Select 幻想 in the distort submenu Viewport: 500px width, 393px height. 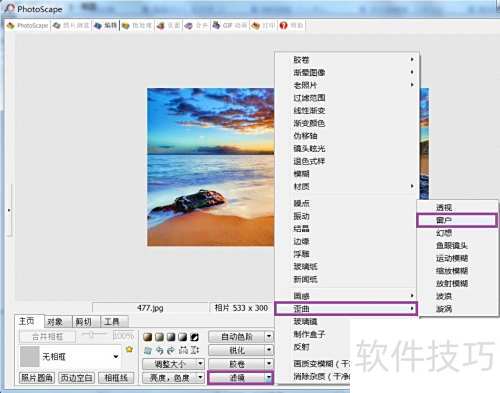457,233
